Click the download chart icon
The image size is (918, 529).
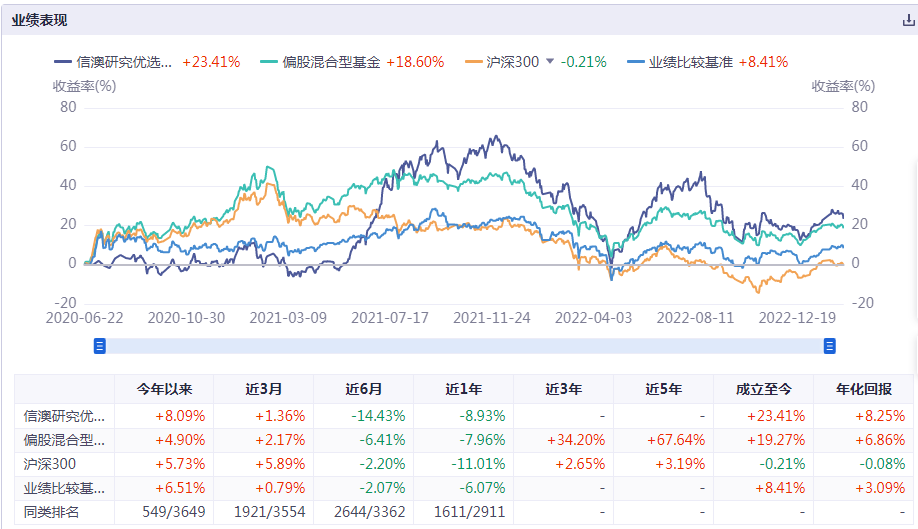[908, 20]
